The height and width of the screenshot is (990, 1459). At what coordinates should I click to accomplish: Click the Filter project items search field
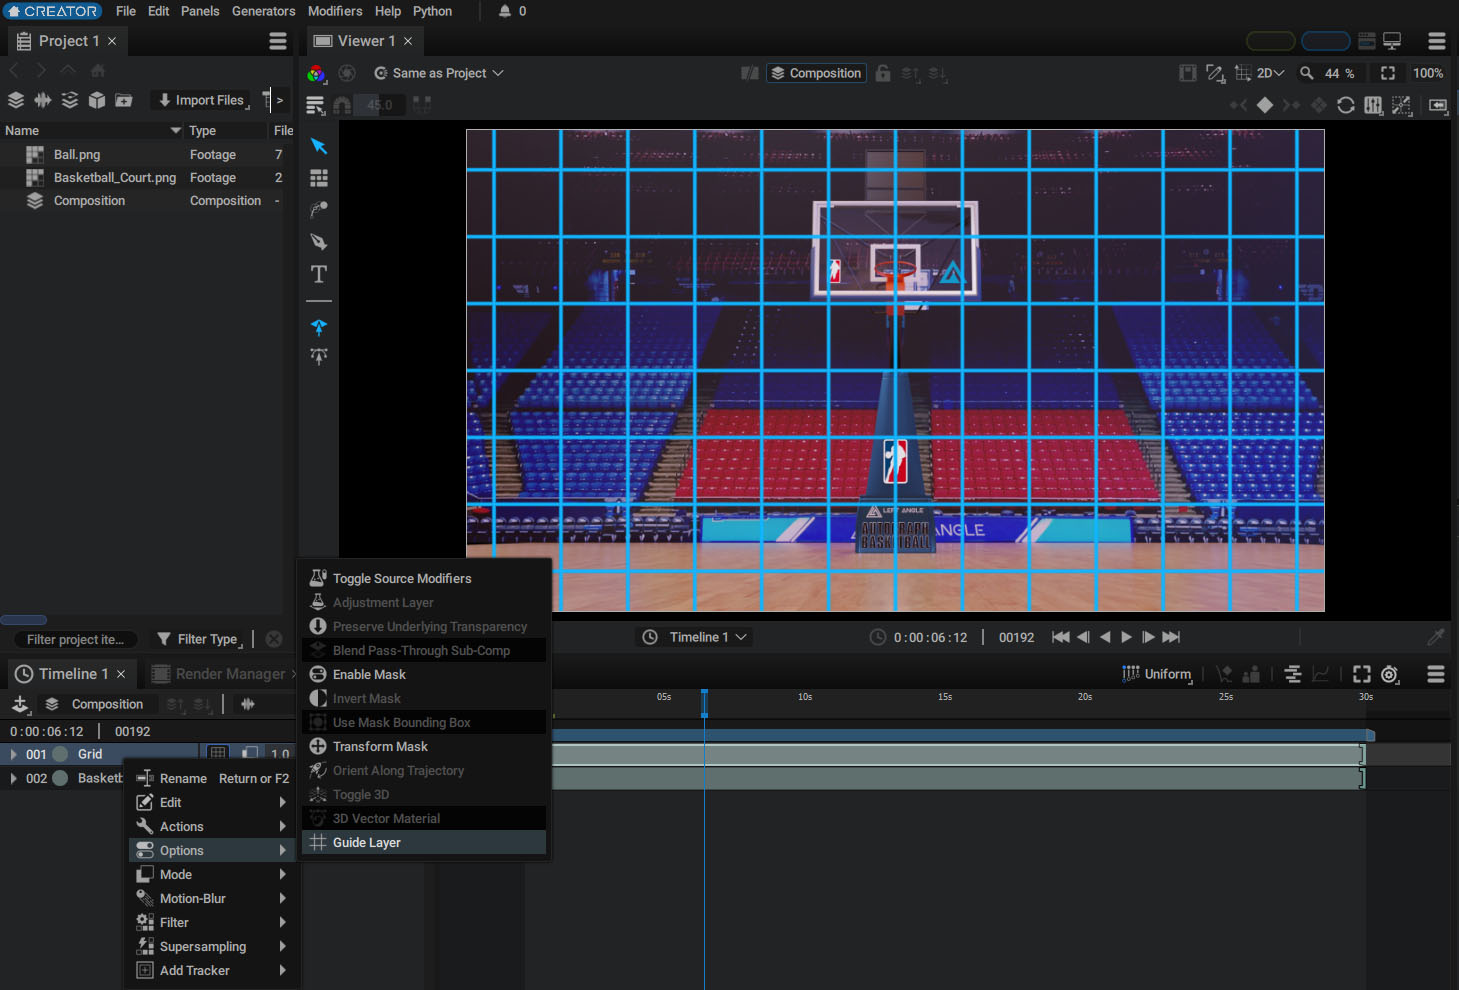point(76,640)
